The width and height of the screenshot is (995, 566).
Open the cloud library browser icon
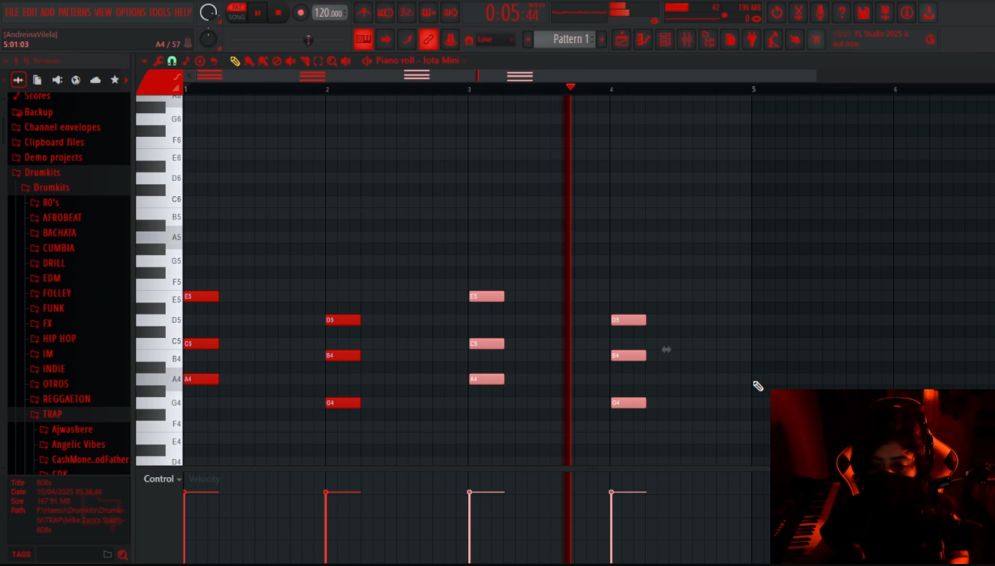coord(95,80)
